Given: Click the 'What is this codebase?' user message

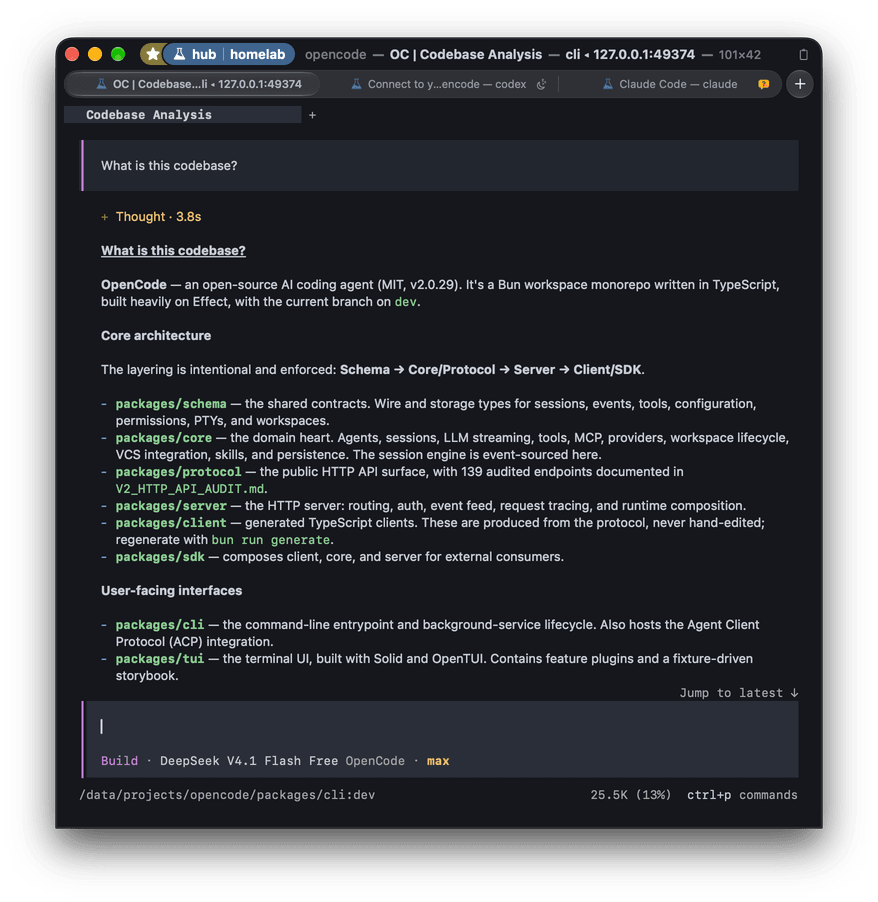Looking at the screenshot, I should [440, 166].
